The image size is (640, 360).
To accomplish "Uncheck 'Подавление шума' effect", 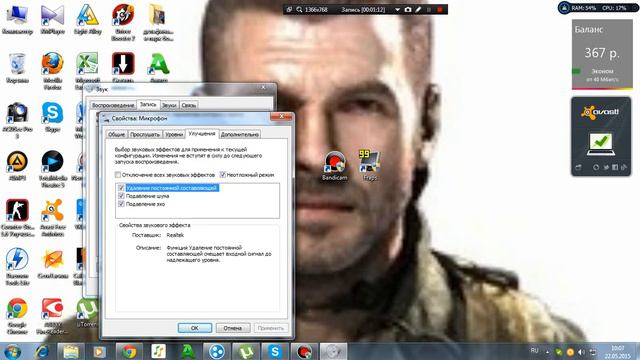I will (x=121, y=196).
